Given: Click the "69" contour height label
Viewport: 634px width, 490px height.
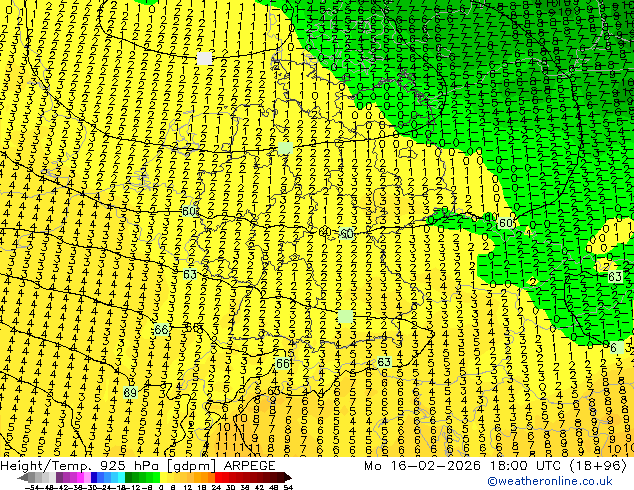Looking at the screenshot, I should [130, 392].
